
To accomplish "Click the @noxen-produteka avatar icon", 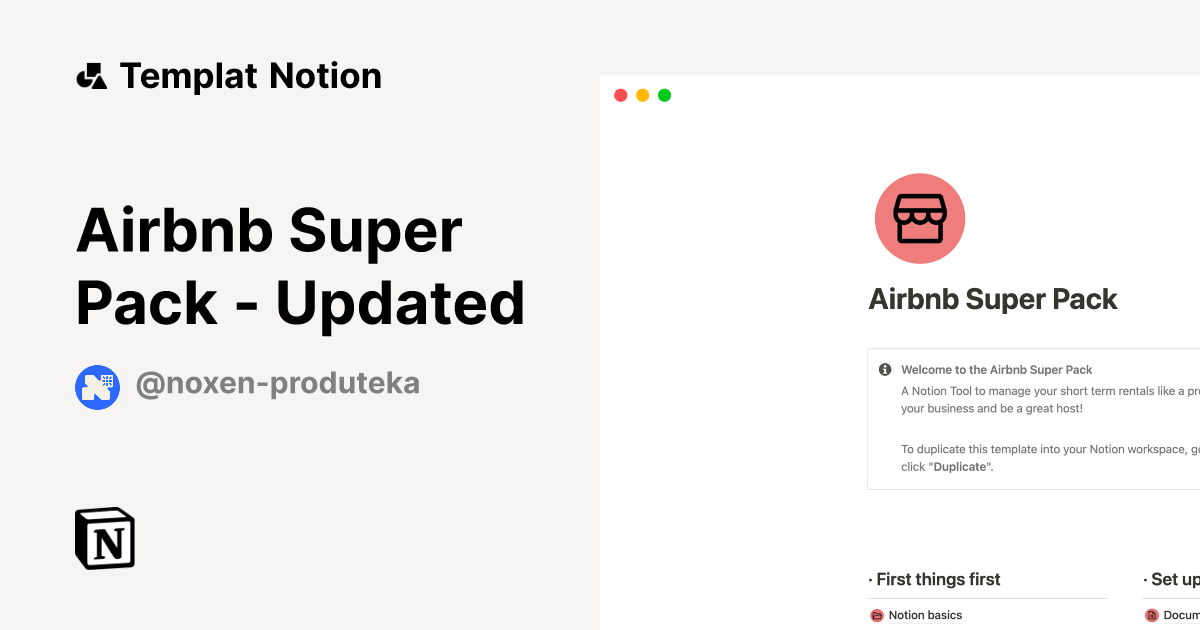I will [97, 387].
